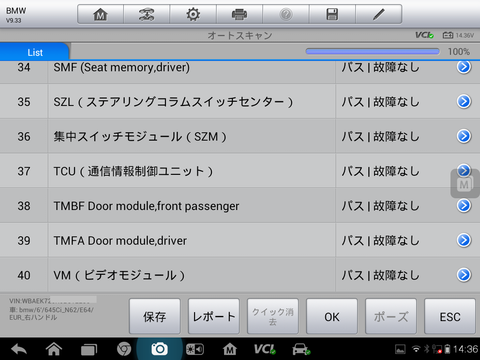Click the 保存 save button

pos(155,316)
